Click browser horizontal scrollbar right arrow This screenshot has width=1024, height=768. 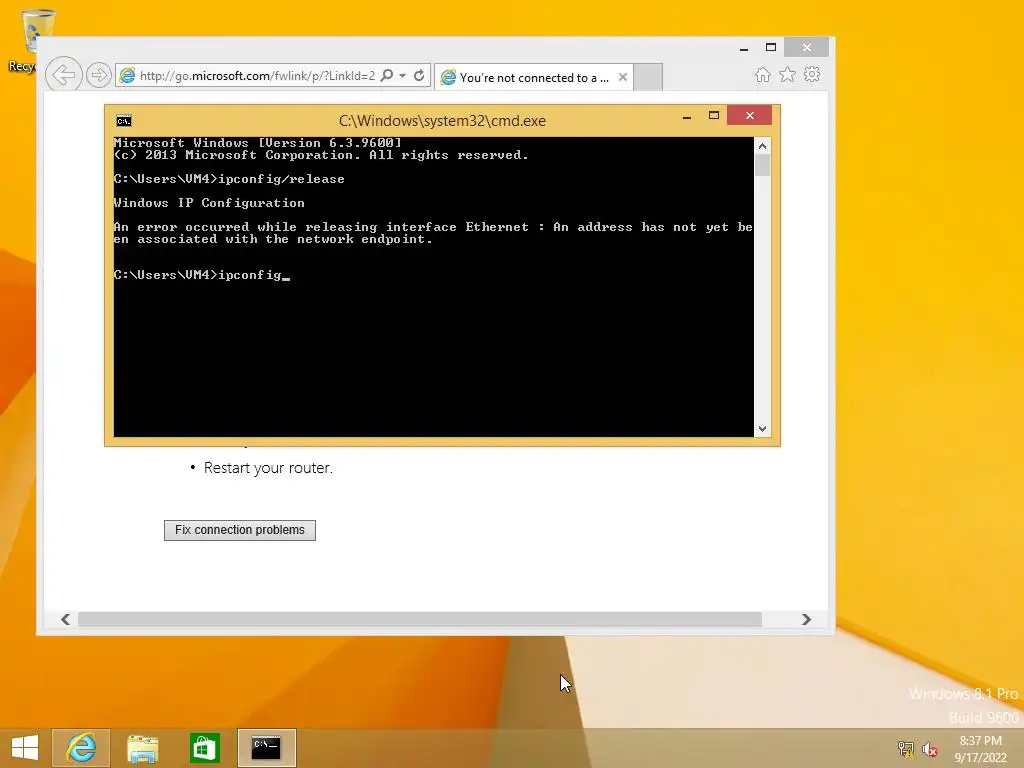coord(806,619)
